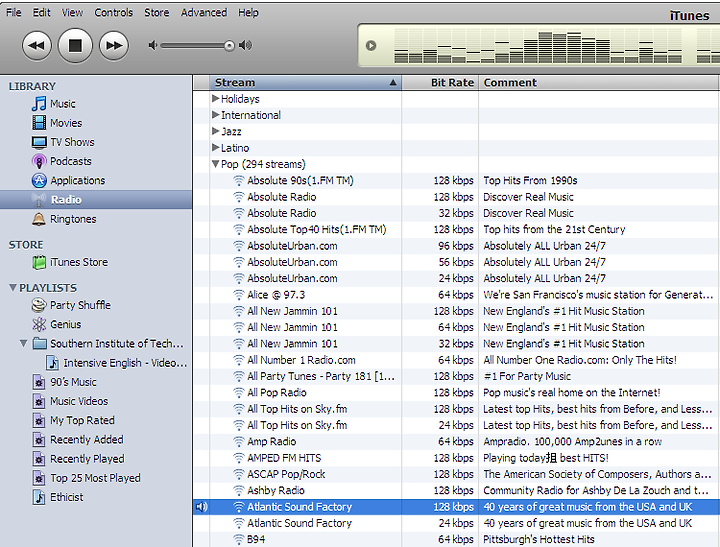This screenshot has height=547, width=720.
Task: Sort by the Comment column header
Action: pos(599,83)
